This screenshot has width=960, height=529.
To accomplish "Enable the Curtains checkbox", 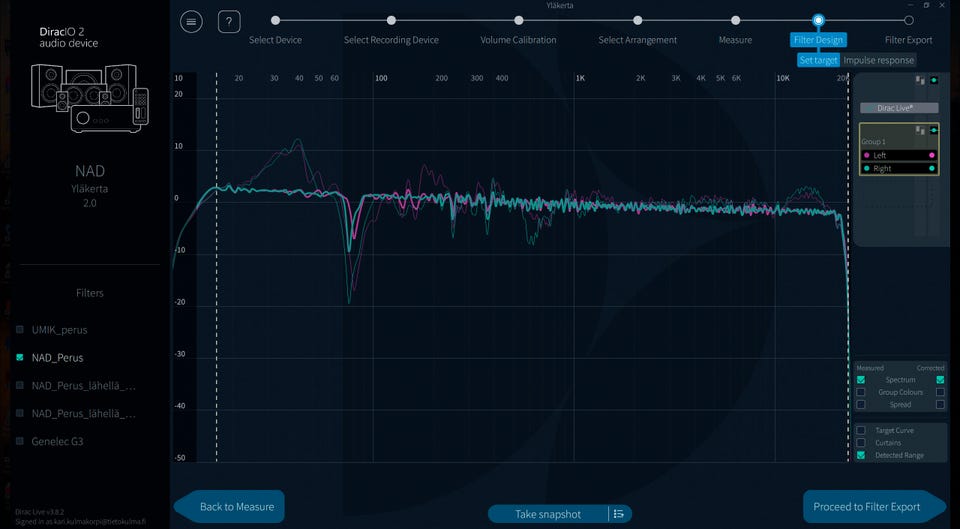I will [861, 443].
